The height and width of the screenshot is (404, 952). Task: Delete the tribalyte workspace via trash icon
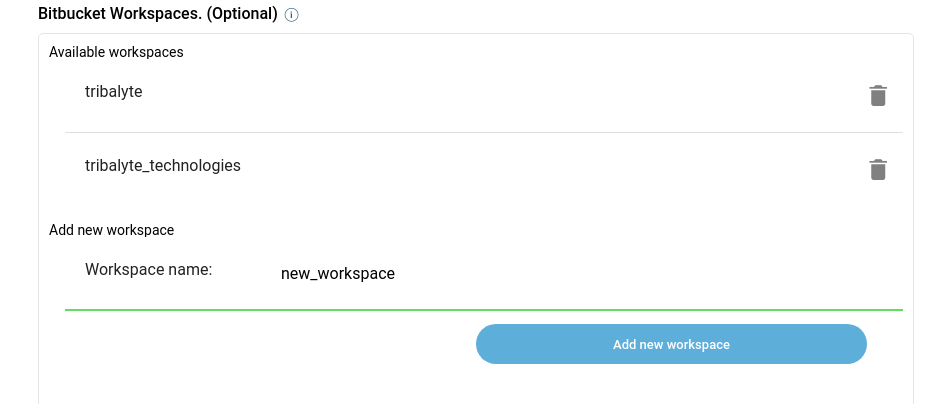click(877, 96)
